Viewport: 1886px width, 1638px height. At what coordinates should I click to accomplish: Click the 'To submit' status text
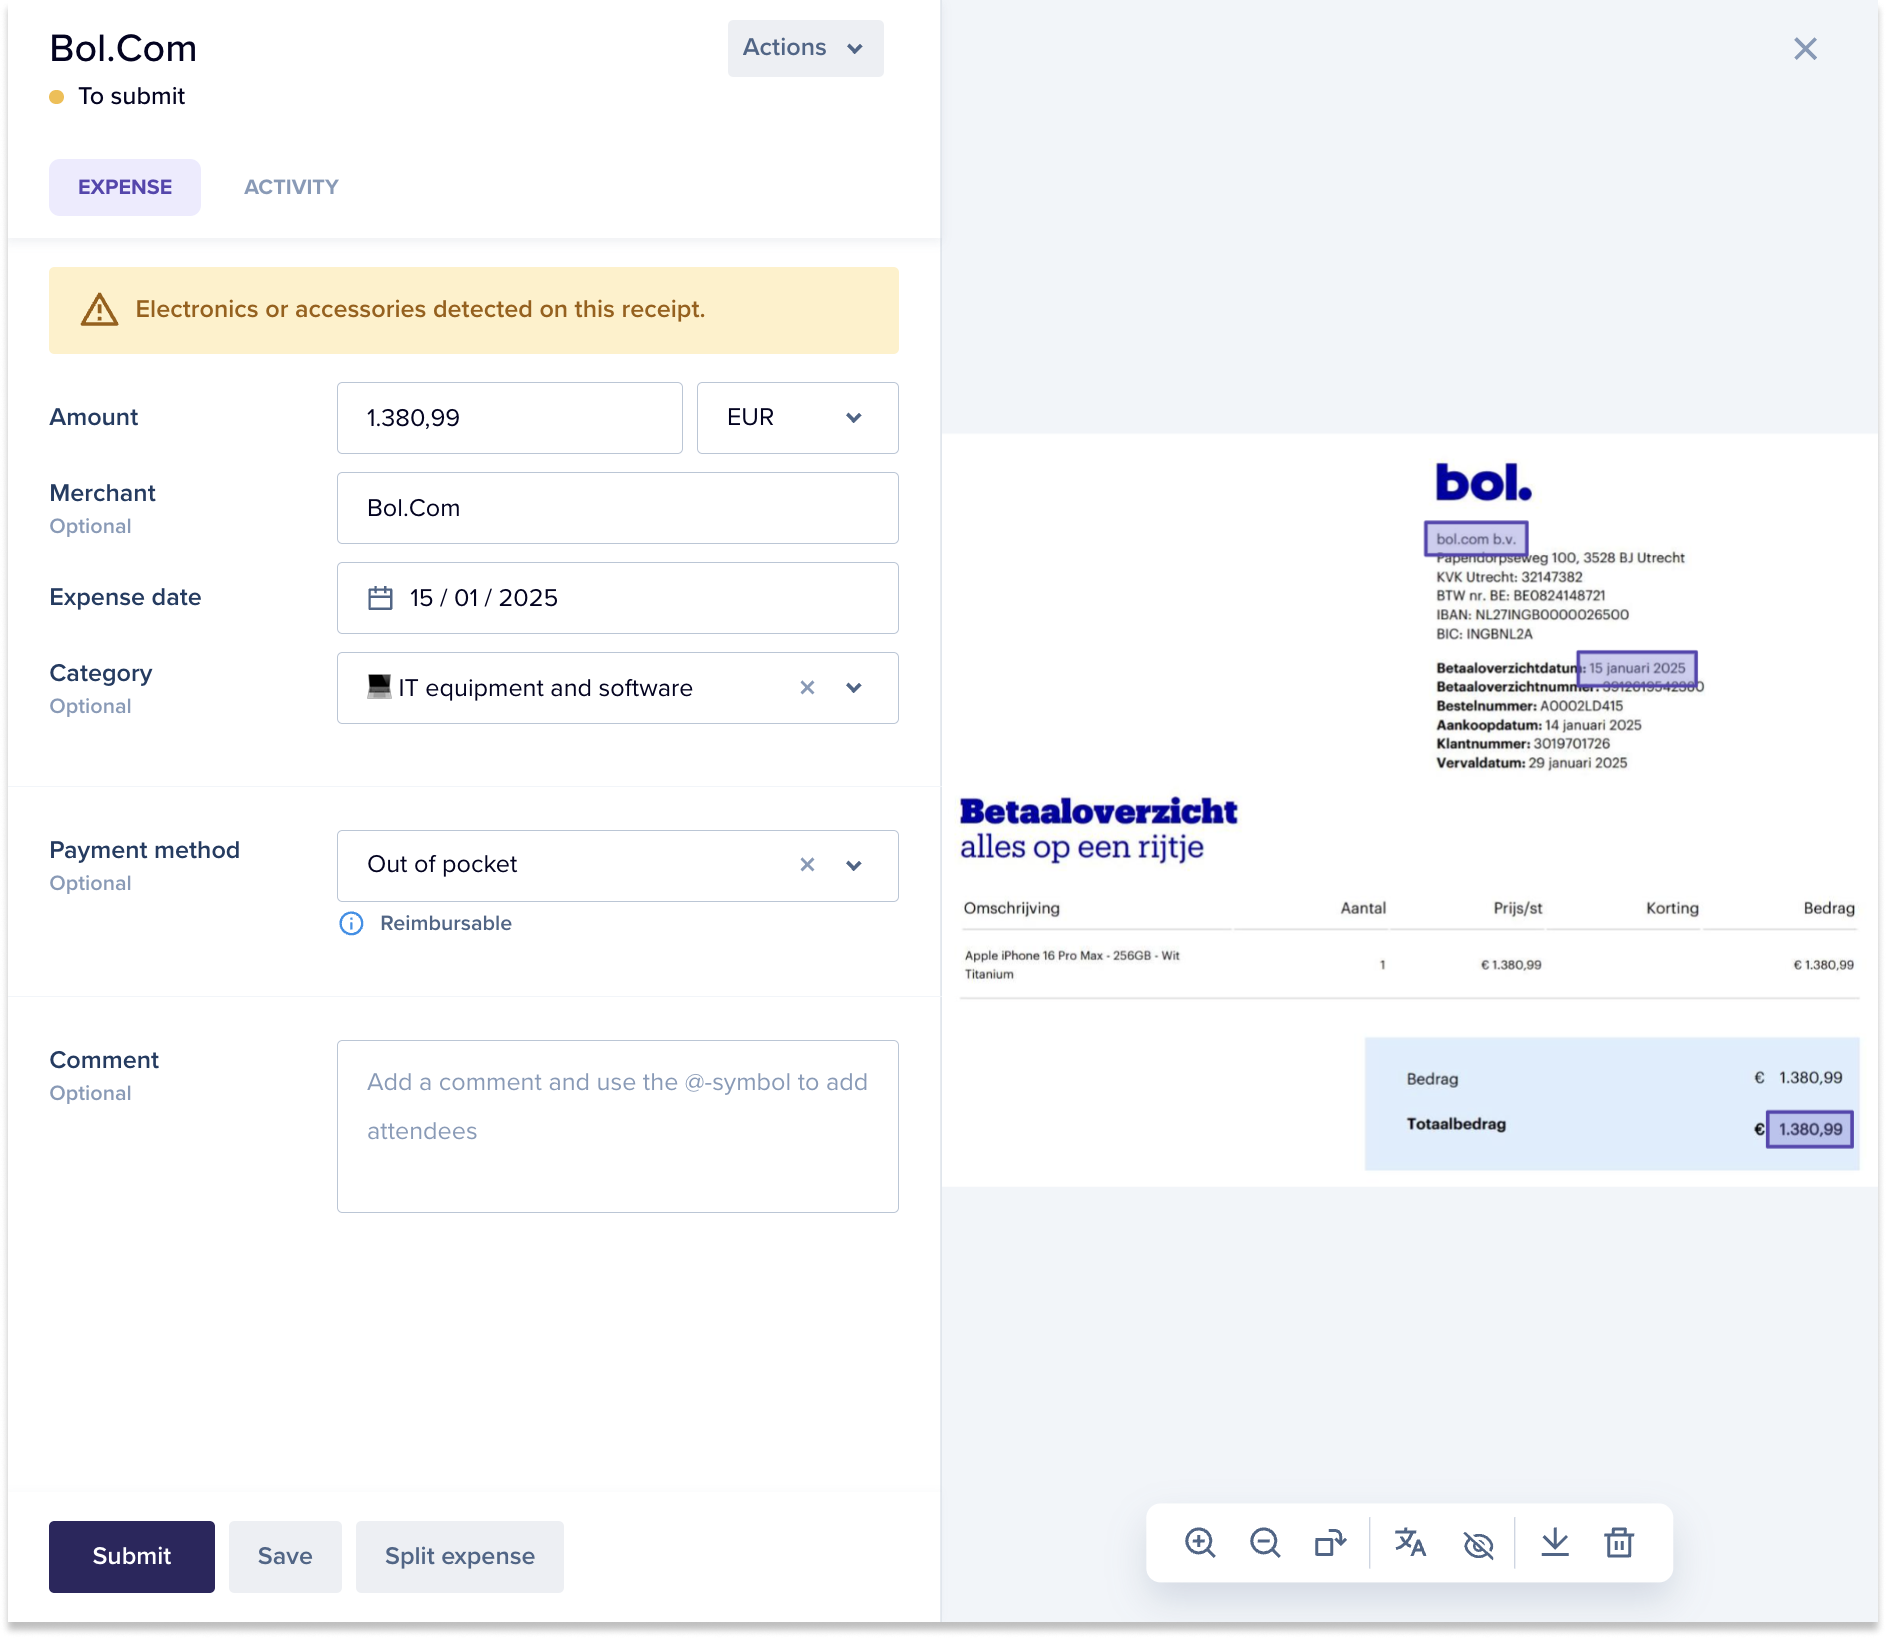(x=132, y=96)
